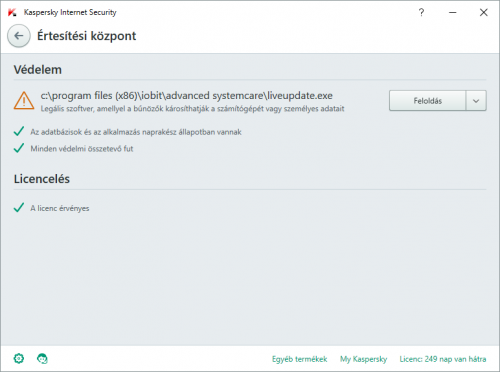Click the orange warning triangle icon
The image size is (500, 372).
(x=24, y=101)
